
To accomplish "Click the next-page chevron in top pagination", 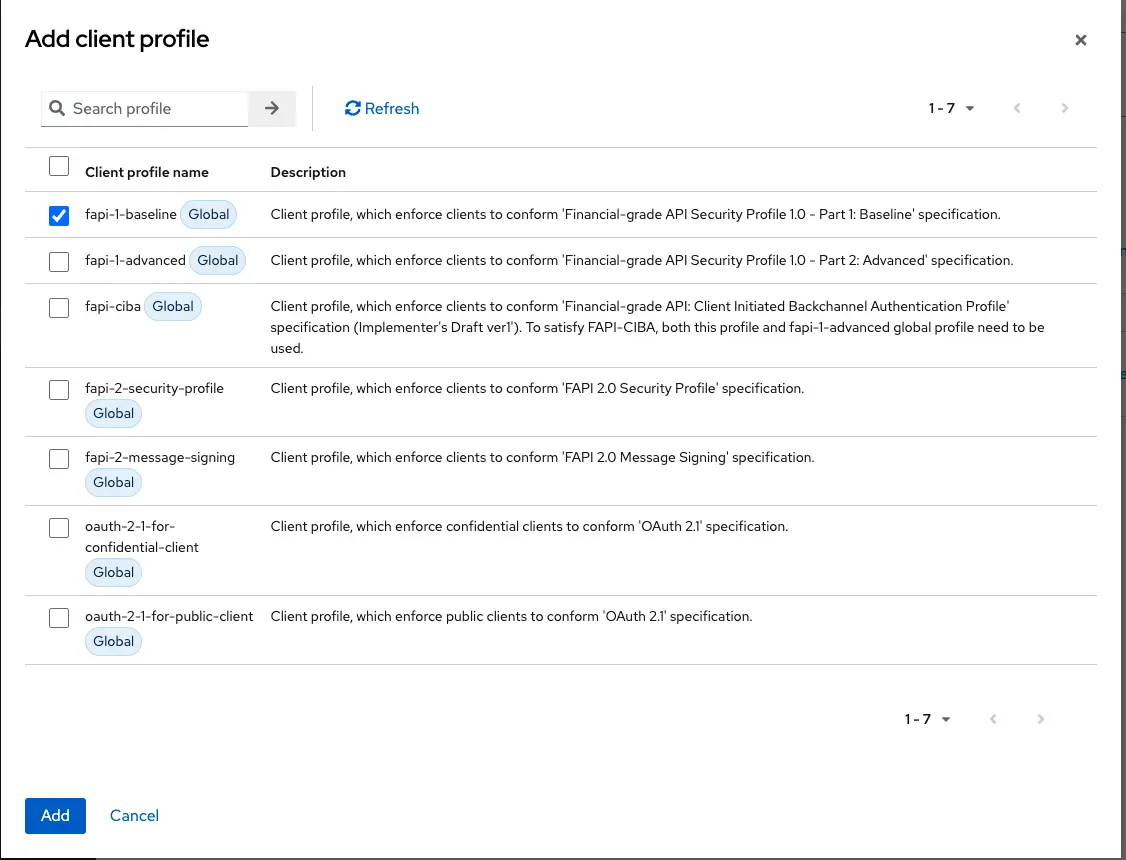I will [1065, 108].
